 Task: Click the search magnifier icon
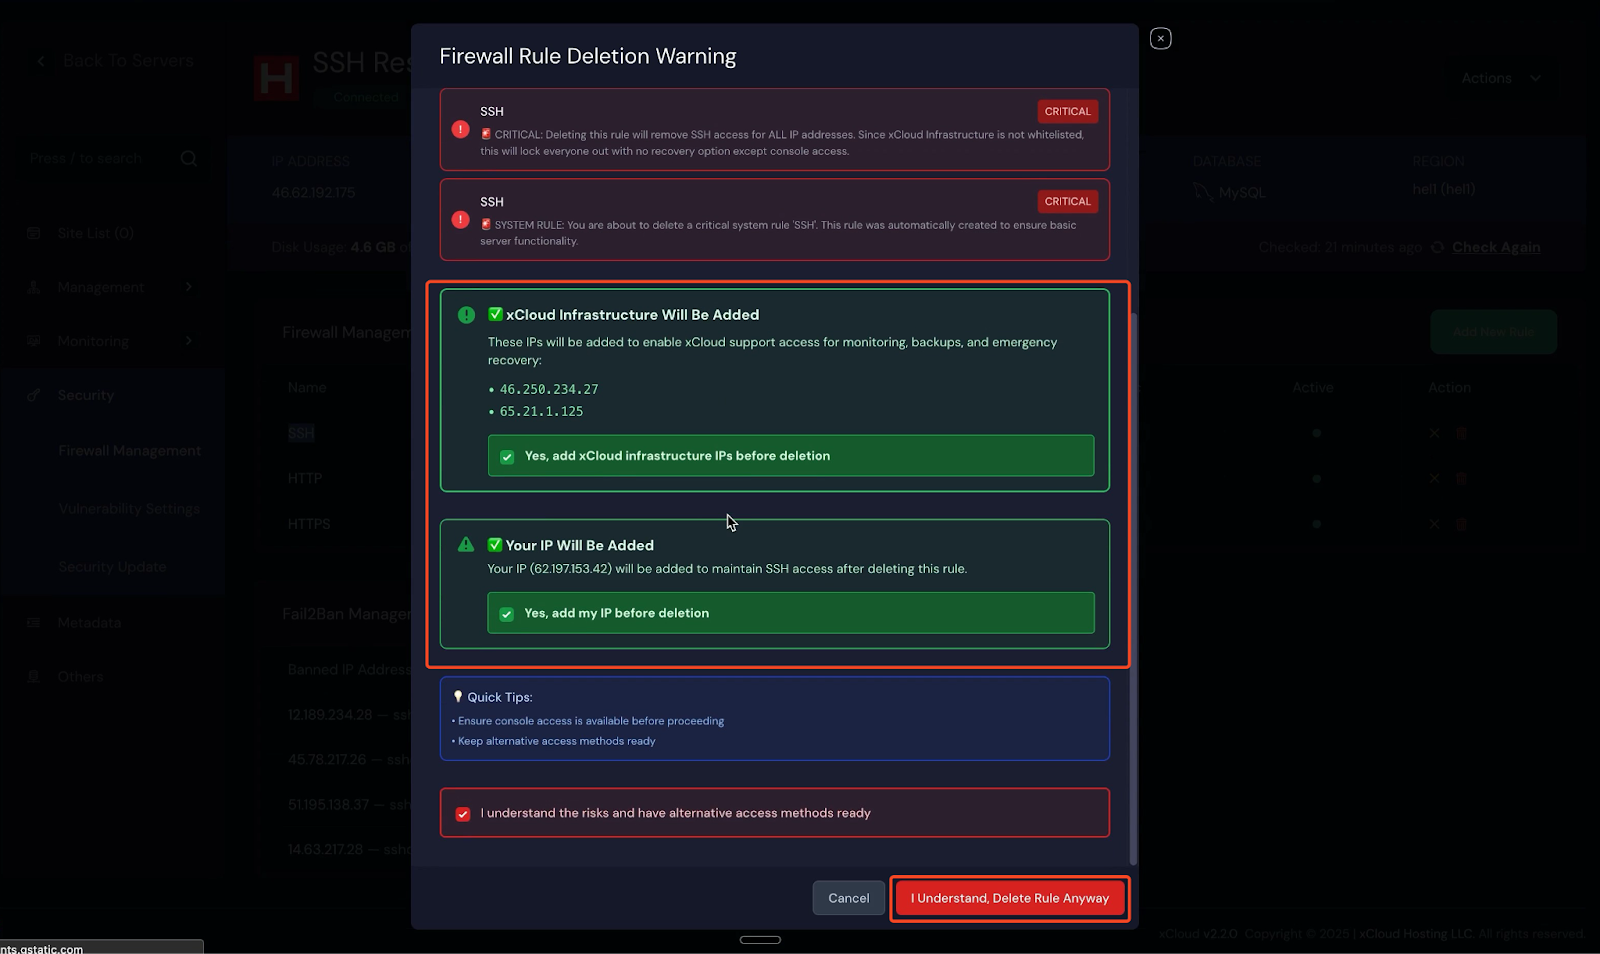188,158
